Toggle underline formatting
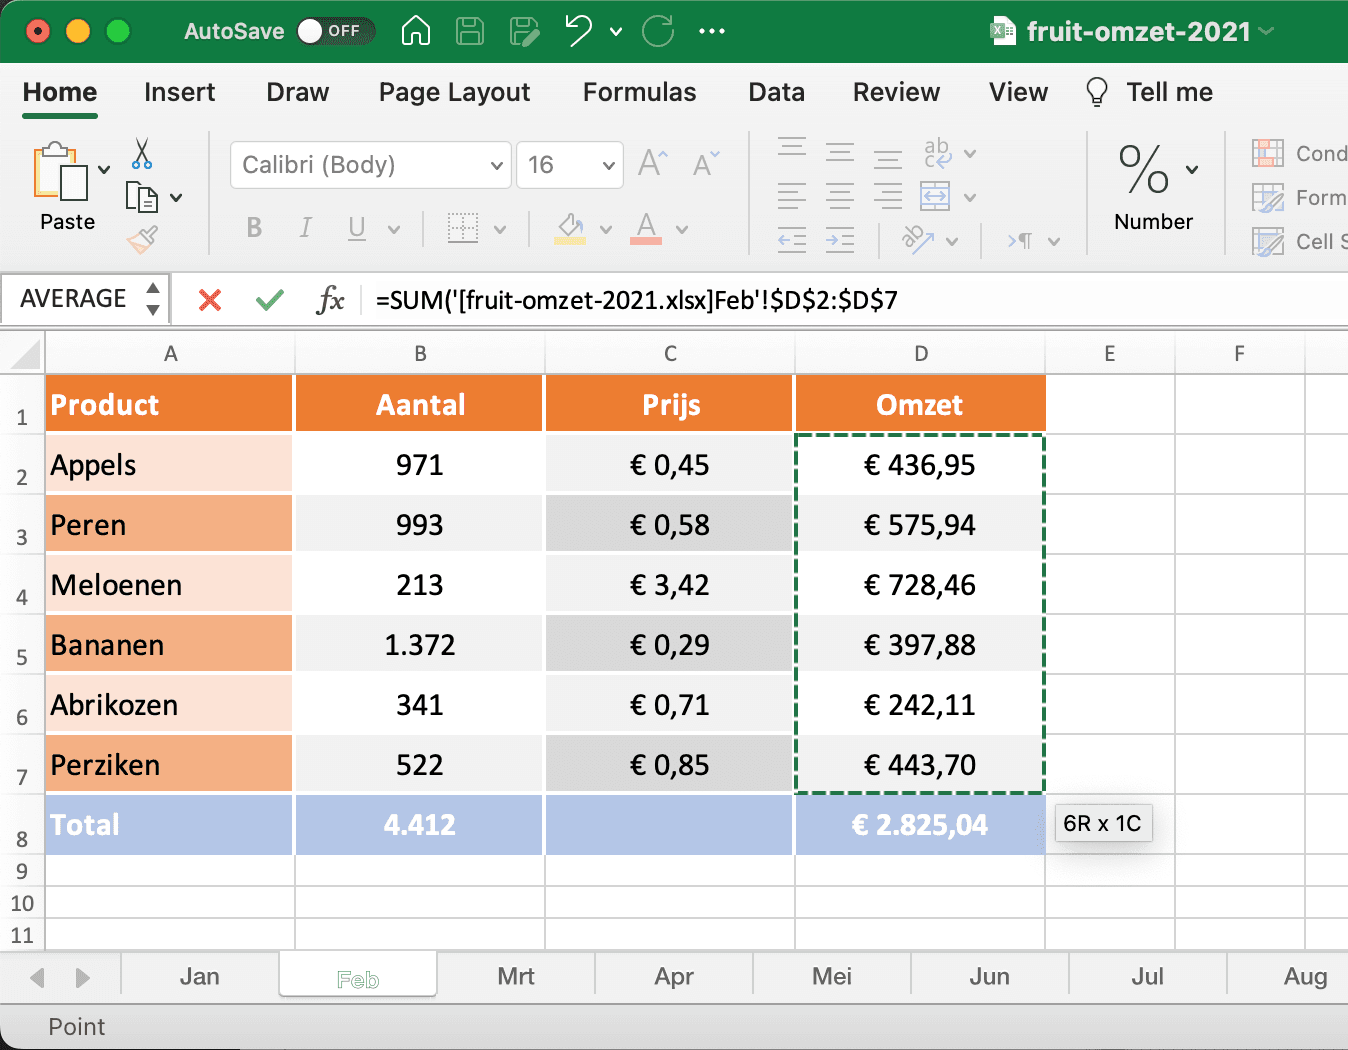Screen dimensions: 1348x1050 tap(357, 228)
